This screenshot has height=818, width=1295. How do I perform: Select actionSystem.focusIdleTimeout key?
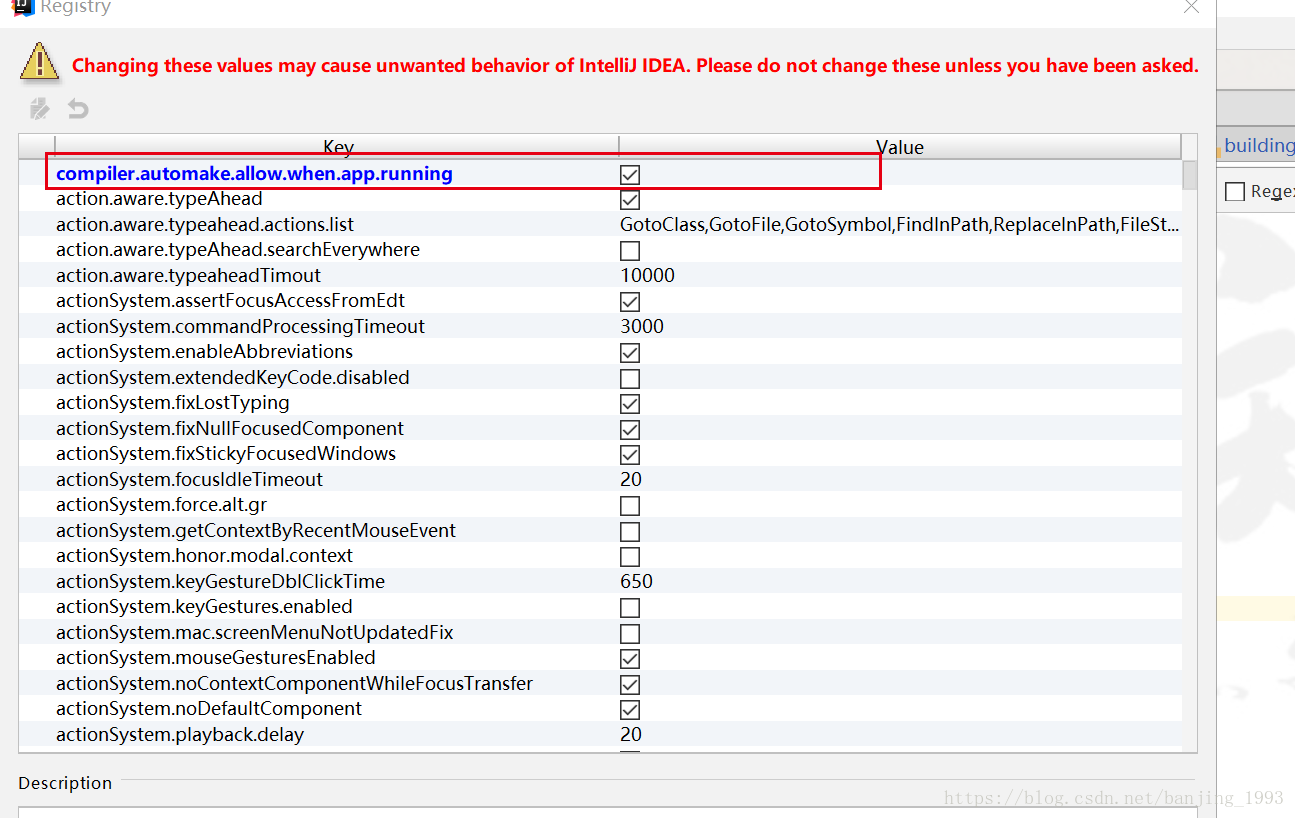[x=189, y=480]
